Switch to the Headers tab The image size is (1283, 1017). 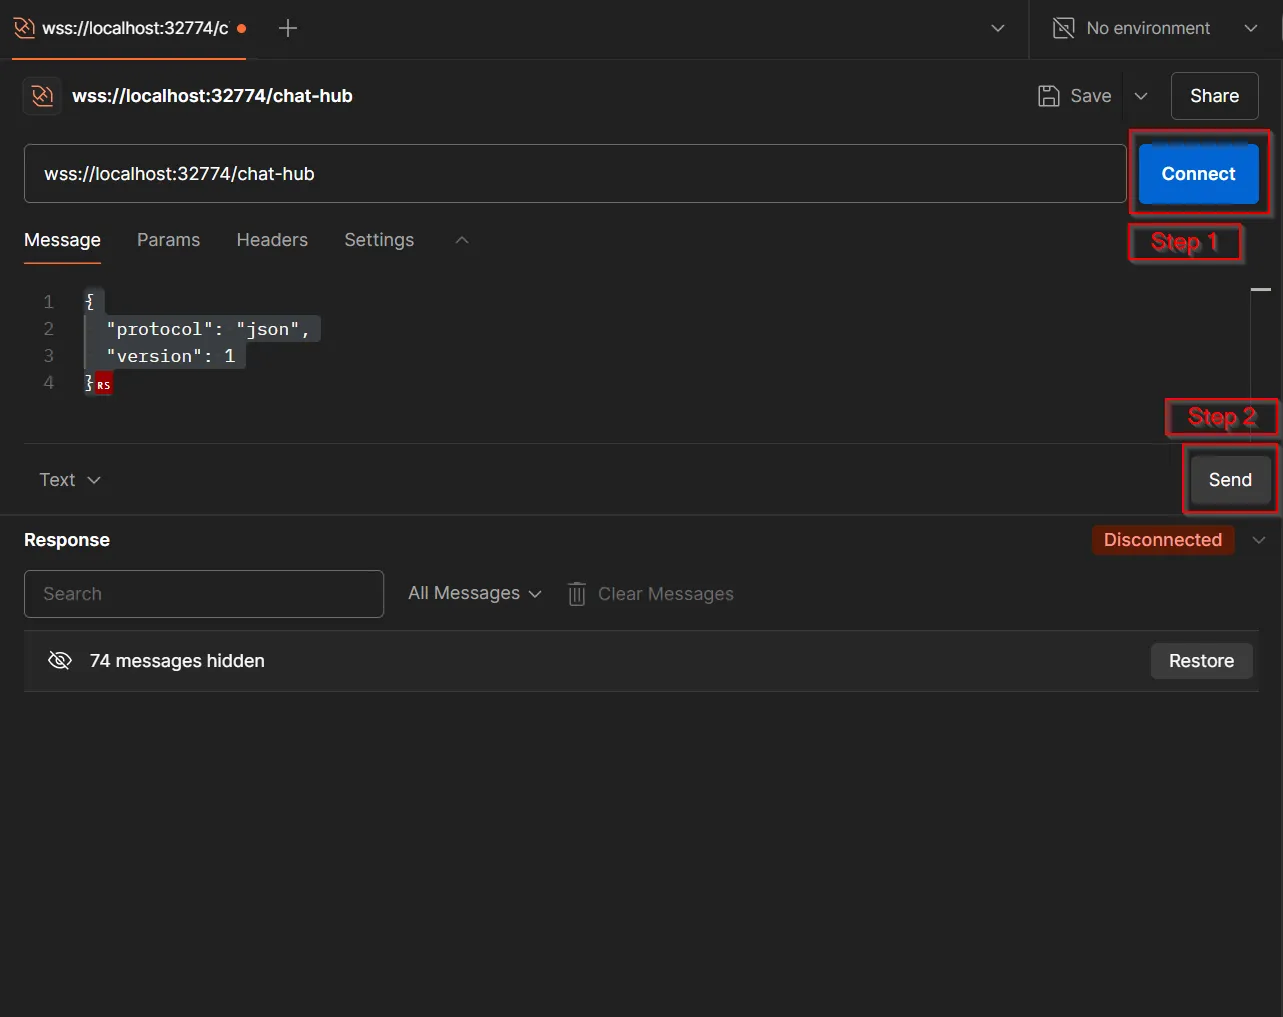point(272,240)
